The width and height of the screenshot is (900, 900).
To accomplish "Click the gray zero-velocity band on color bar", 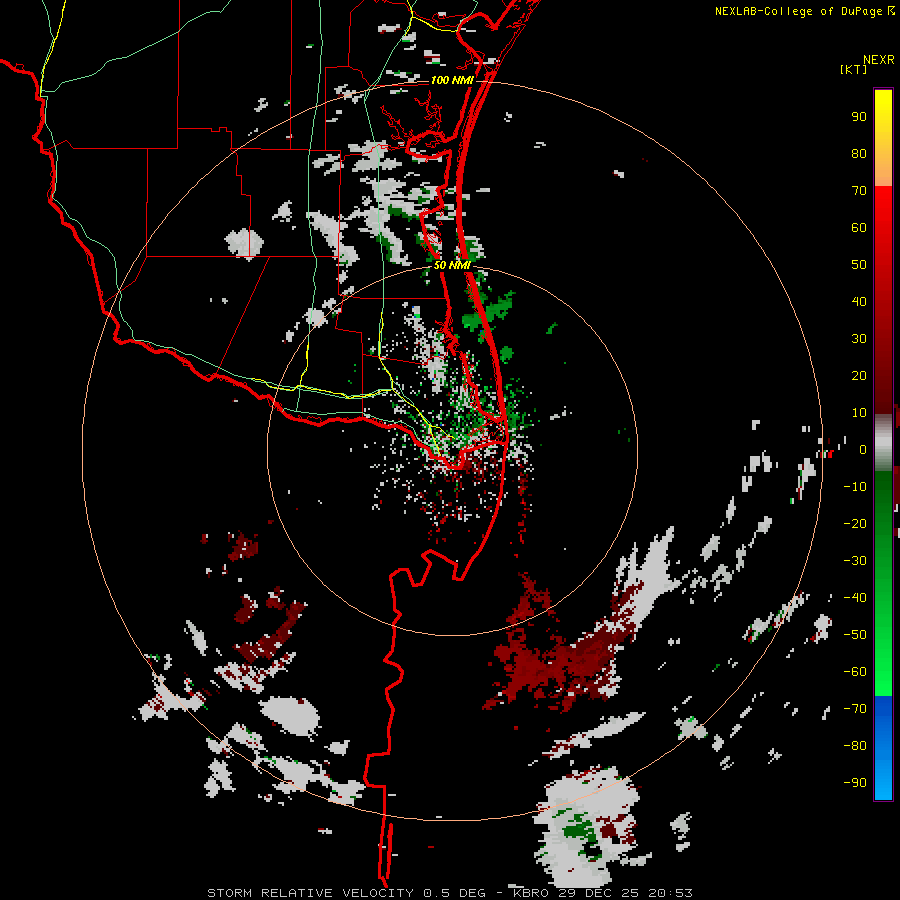I will (883, 442).
